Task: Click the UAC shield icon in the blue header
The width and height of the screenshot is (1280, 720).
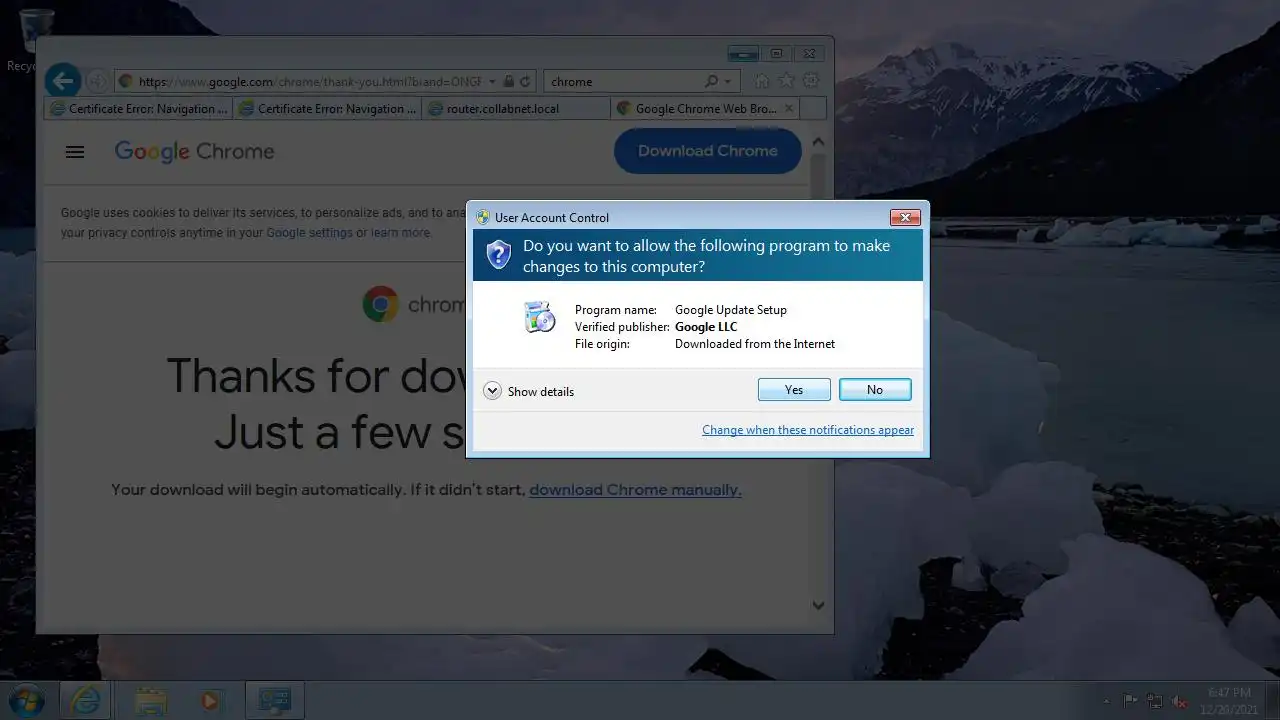Action: (x=498, y=254)
